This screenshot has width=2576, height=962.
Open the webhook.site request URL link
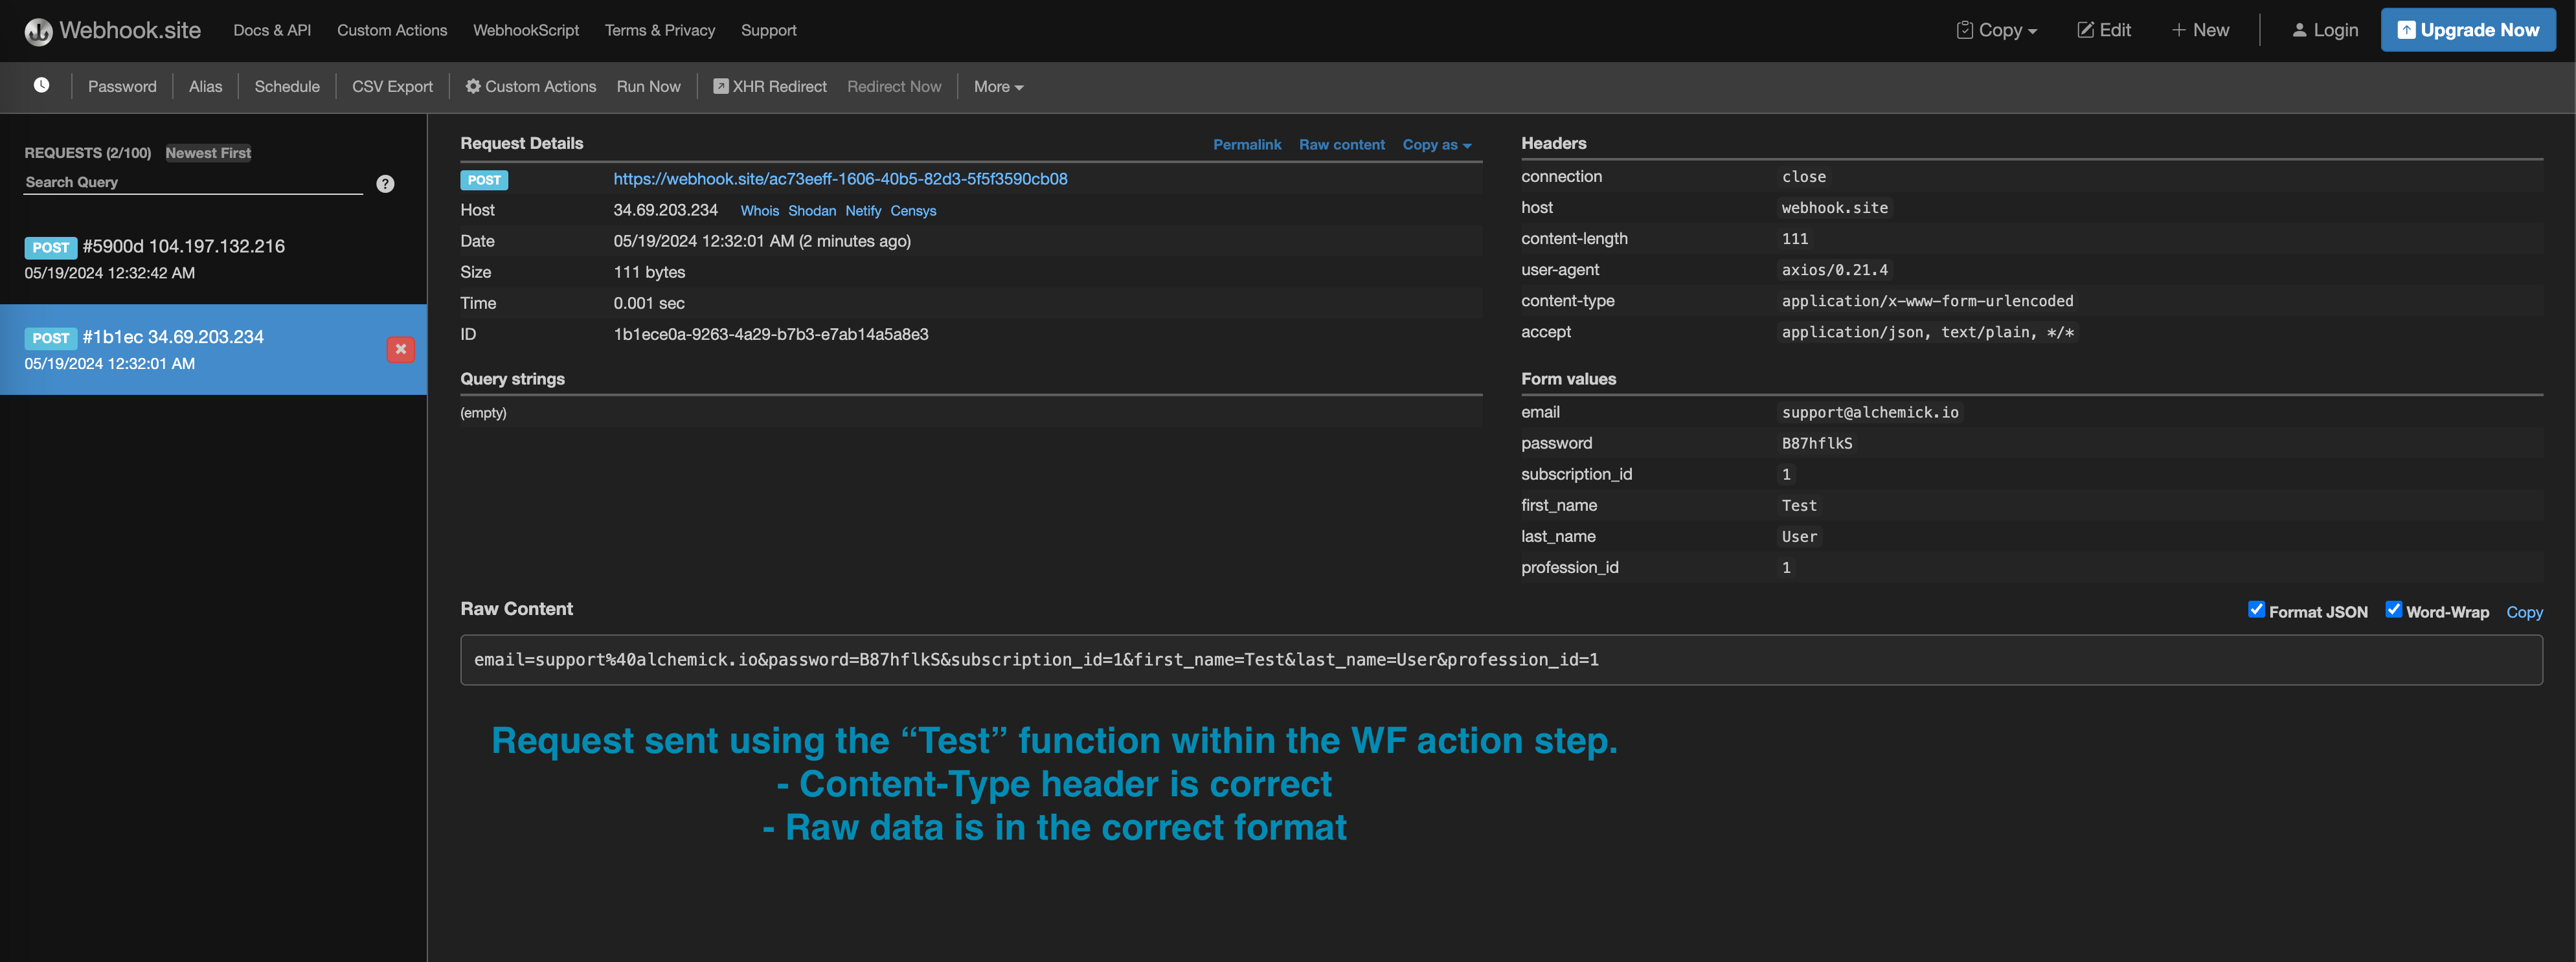[840, 179]
